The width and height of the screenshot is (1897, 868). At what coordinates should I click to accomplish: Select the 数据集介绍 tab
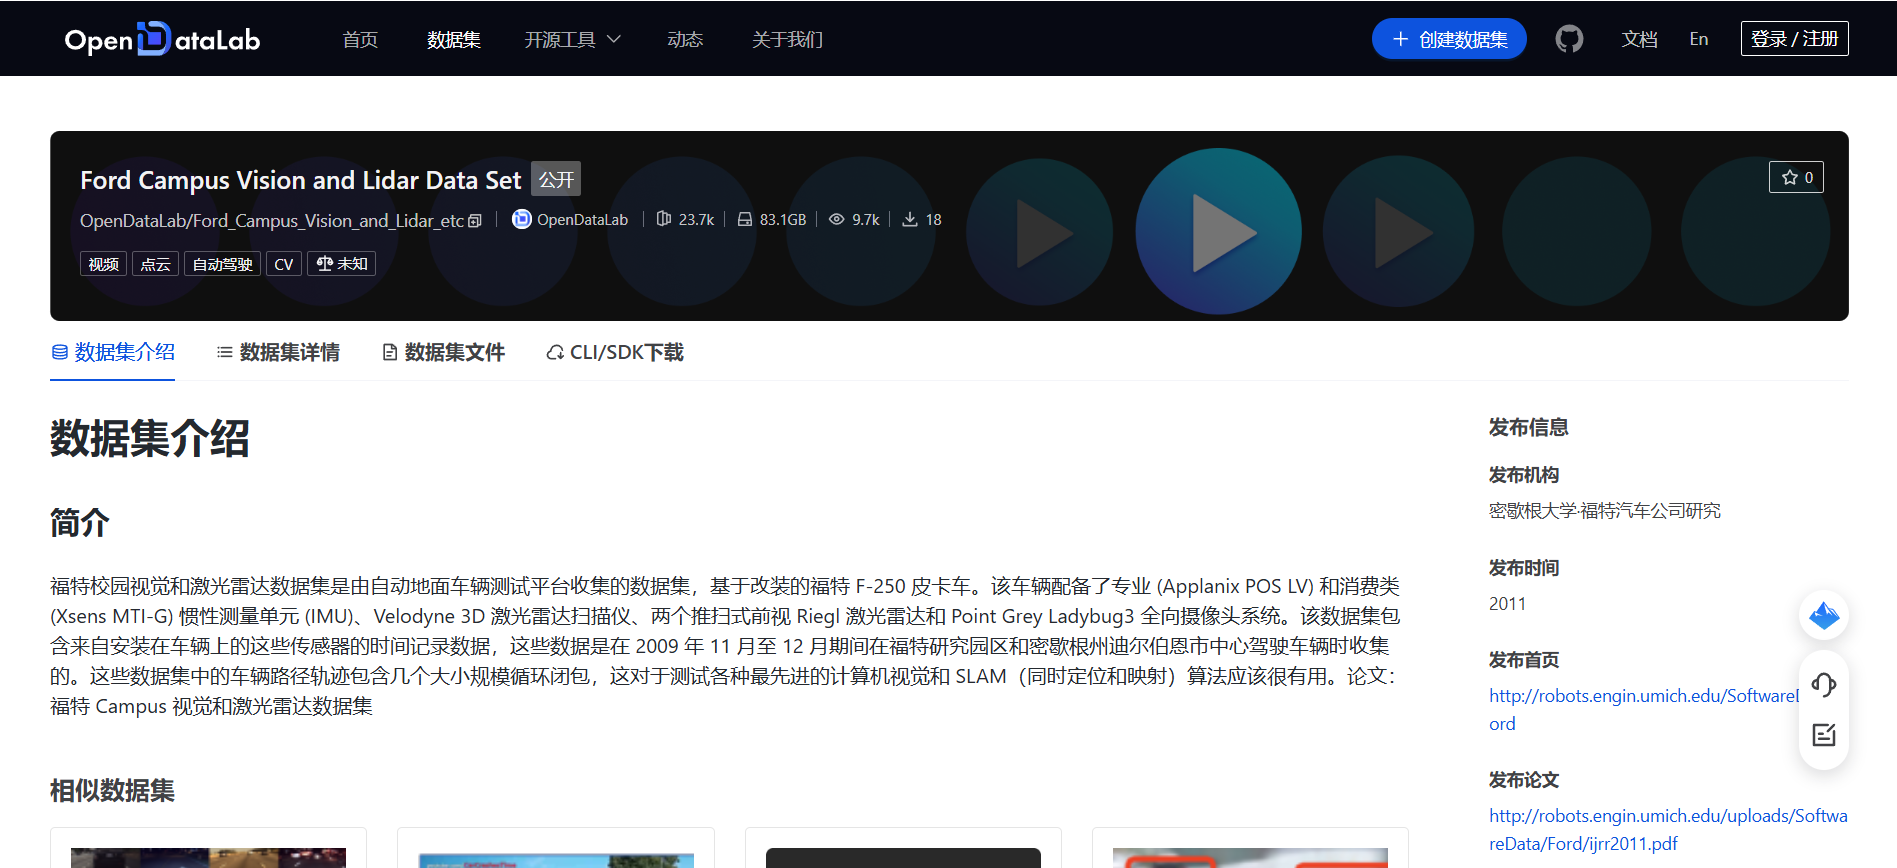click(113, 352)
